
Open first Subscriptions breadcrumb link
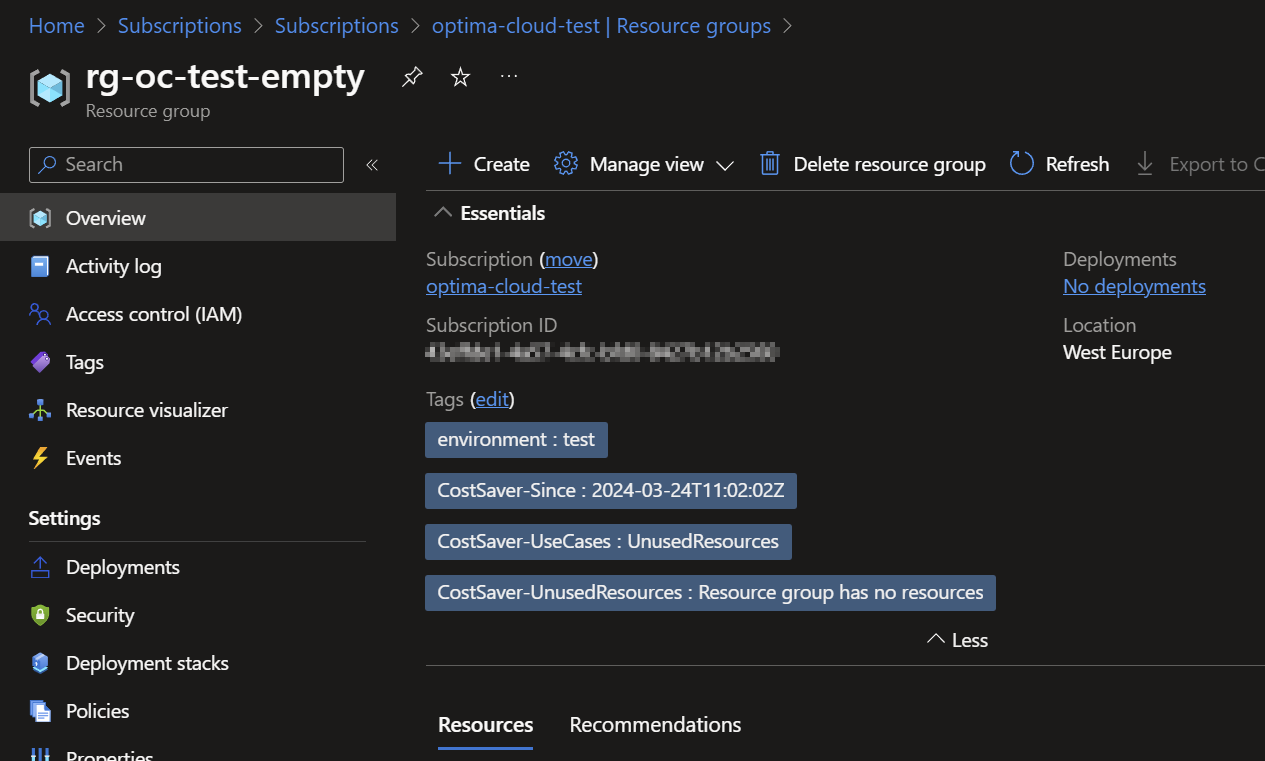(x=180, y=26)
